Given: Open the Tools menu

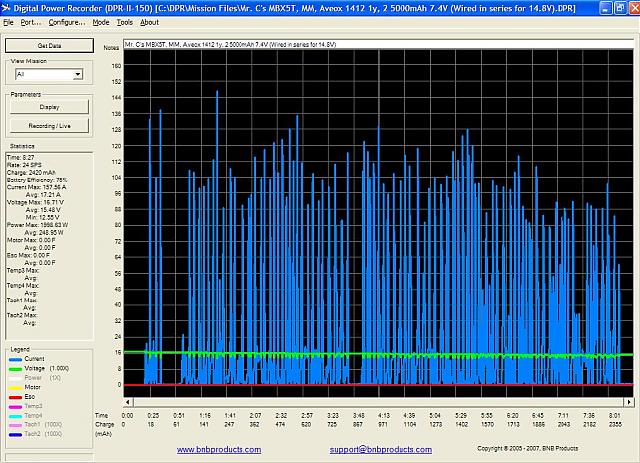Looking at the screenshot, I should pyautogui.click(x=124, y=21).
